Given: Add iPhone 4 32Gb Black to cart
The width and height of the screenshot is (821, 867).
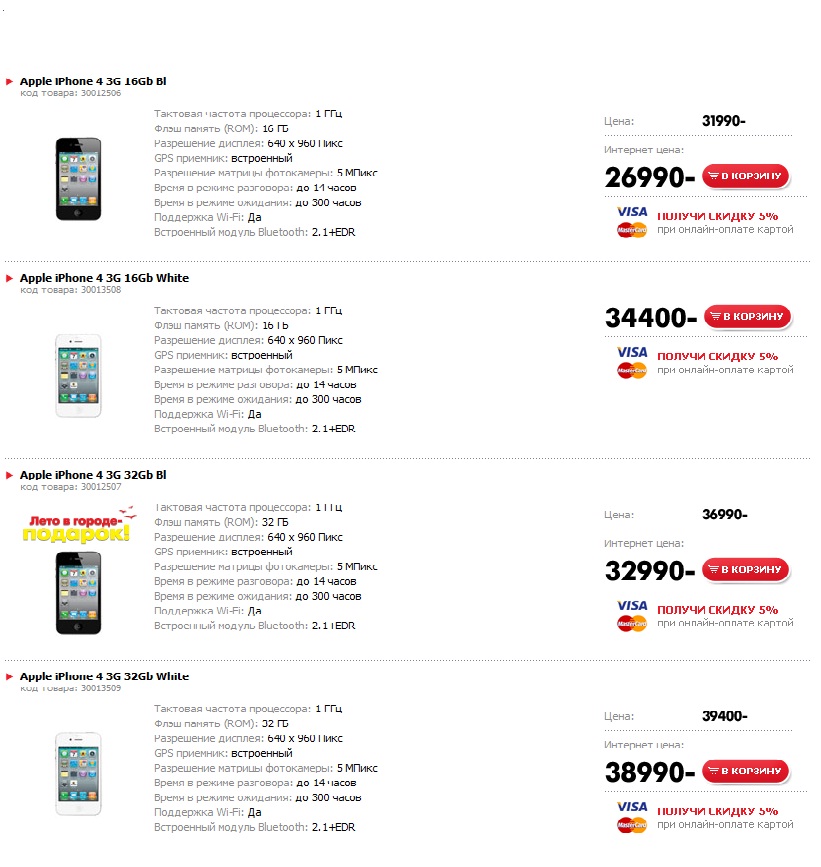Looking at the screenshot, I should [745, 570].
